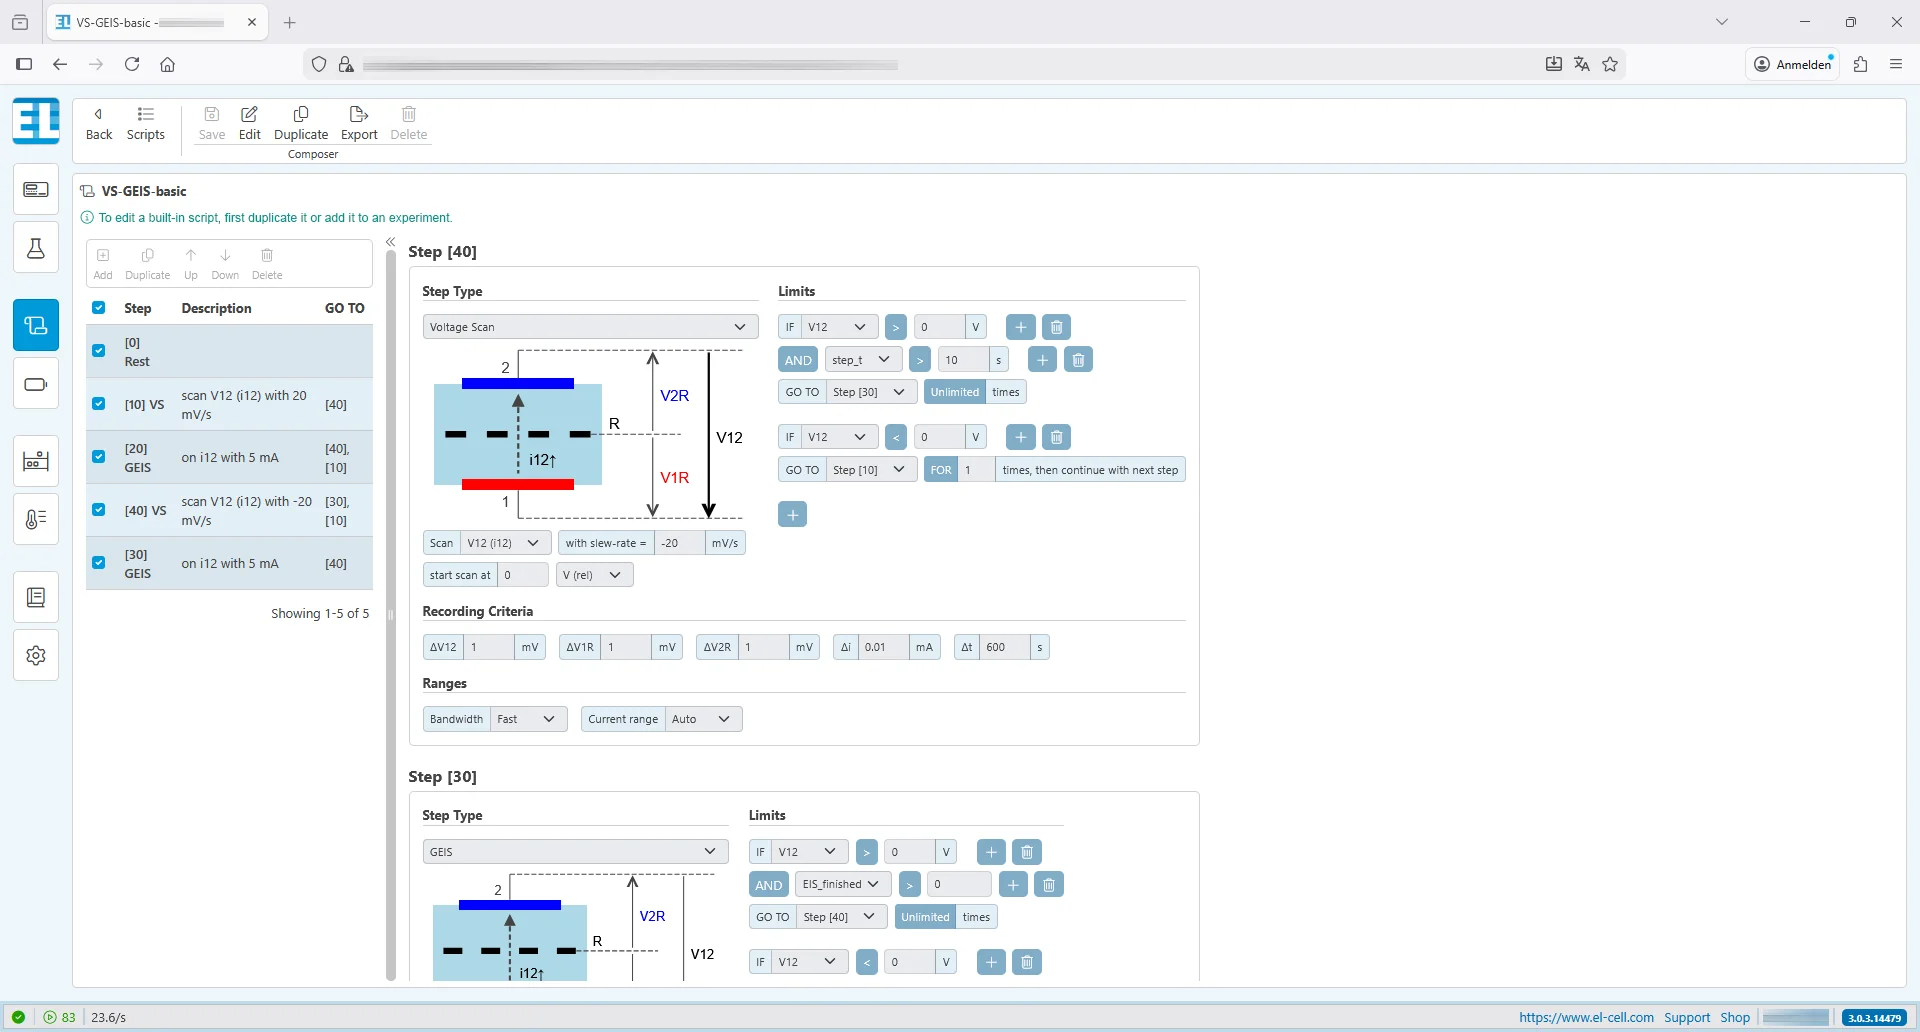This screenshot has height=1032, width=1920.
Task: Open the sidebar settings gear
Action: click(x=36, y=655)
